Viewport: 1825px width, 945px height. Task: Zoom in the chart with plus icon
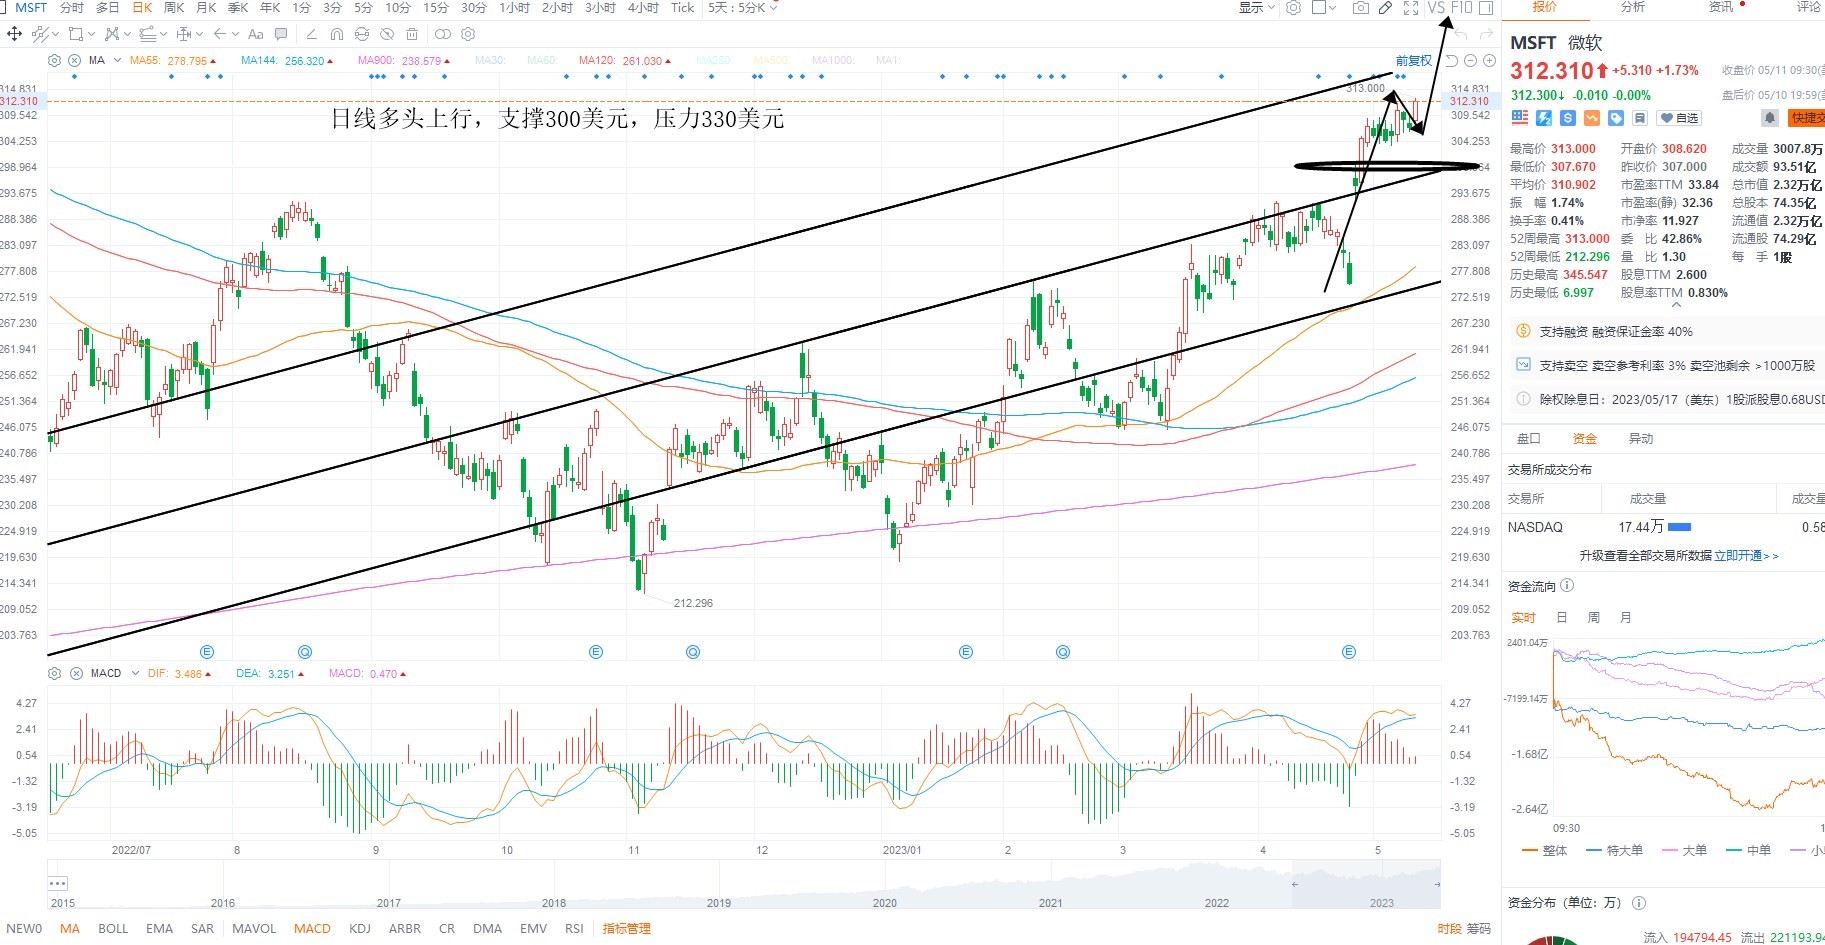1489,61
